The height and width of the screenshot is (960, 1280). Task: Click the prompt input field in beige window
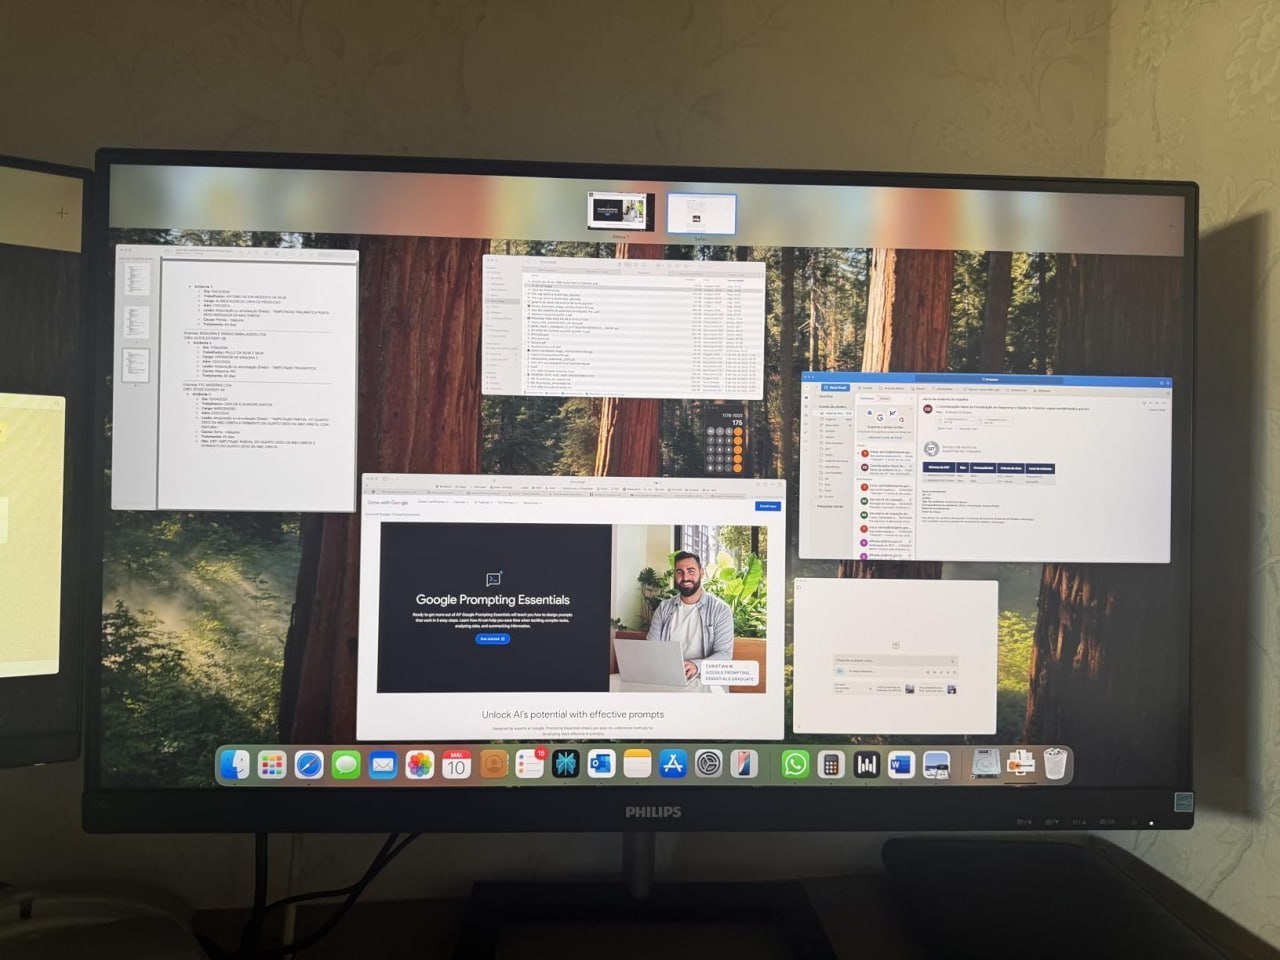[895, 661]
